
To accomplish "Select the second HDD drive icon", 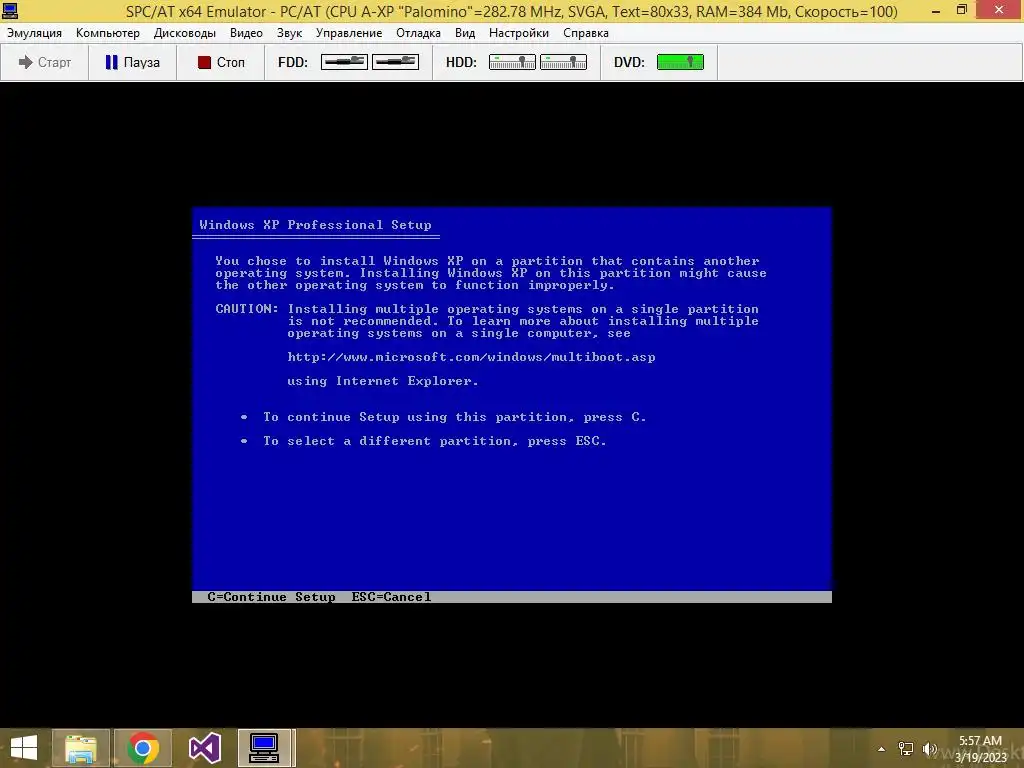I will click(x=563, y=62).
